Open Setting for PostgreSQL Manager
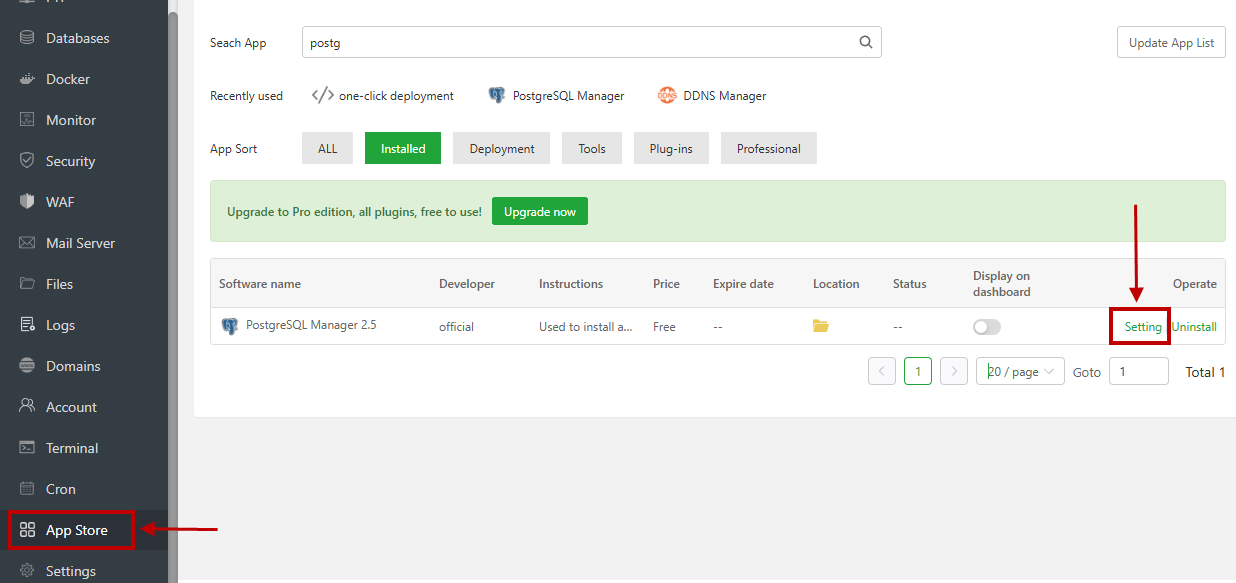1236x583 pixels. coord(1143,327)
